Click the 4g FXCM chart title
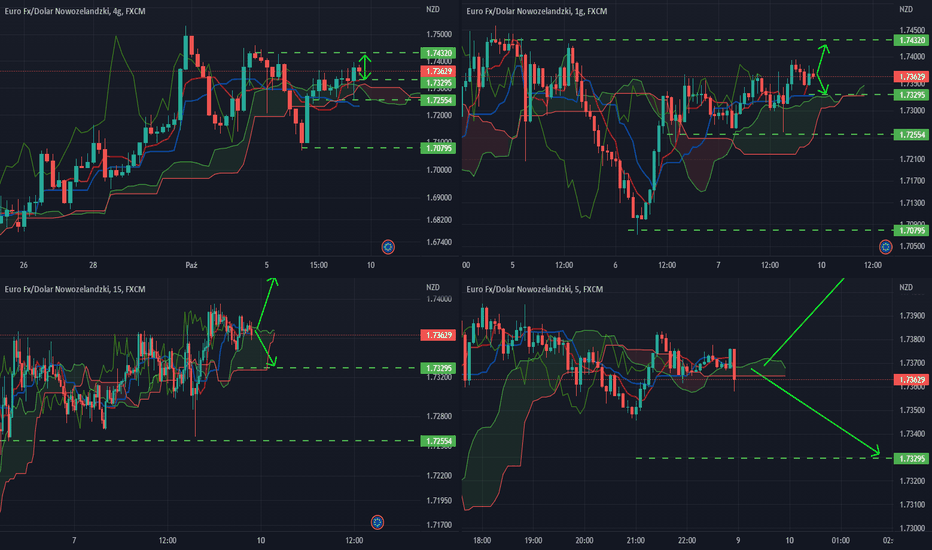Screen dimensions: 932x550 point(75,11)
